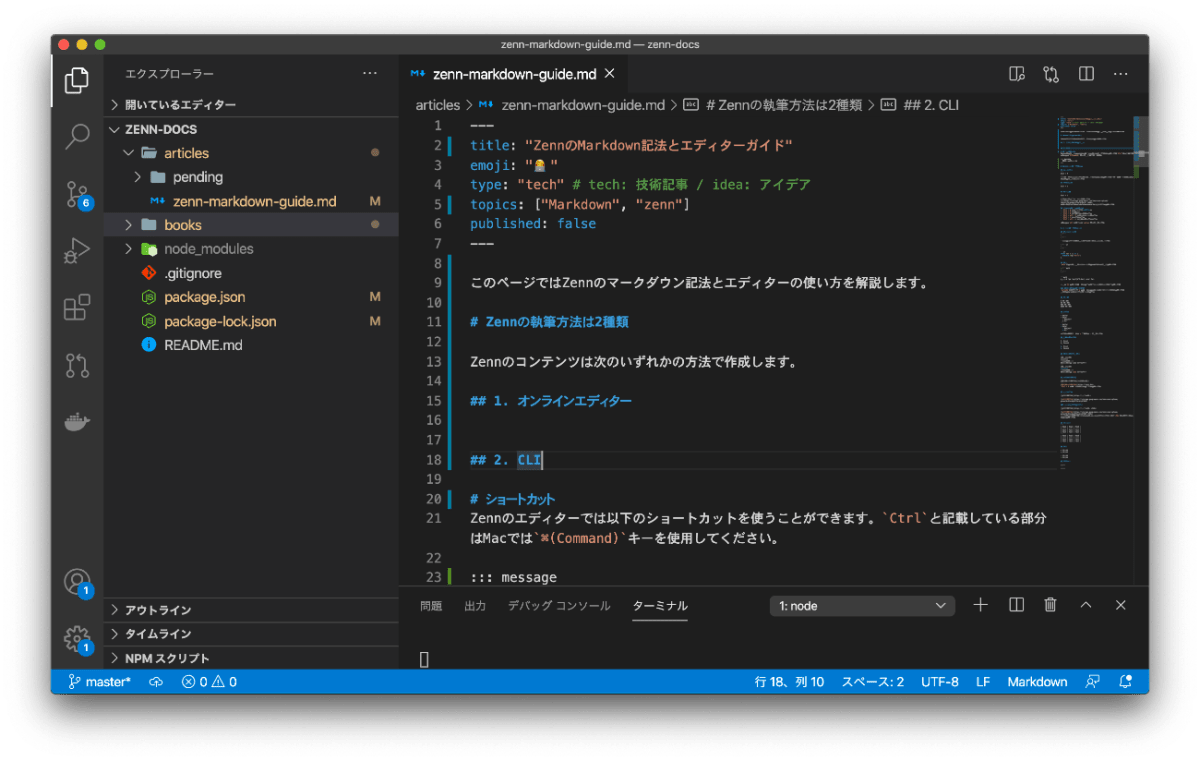Select the zenn-markdown-guide.md editor tab

[513, 74]
